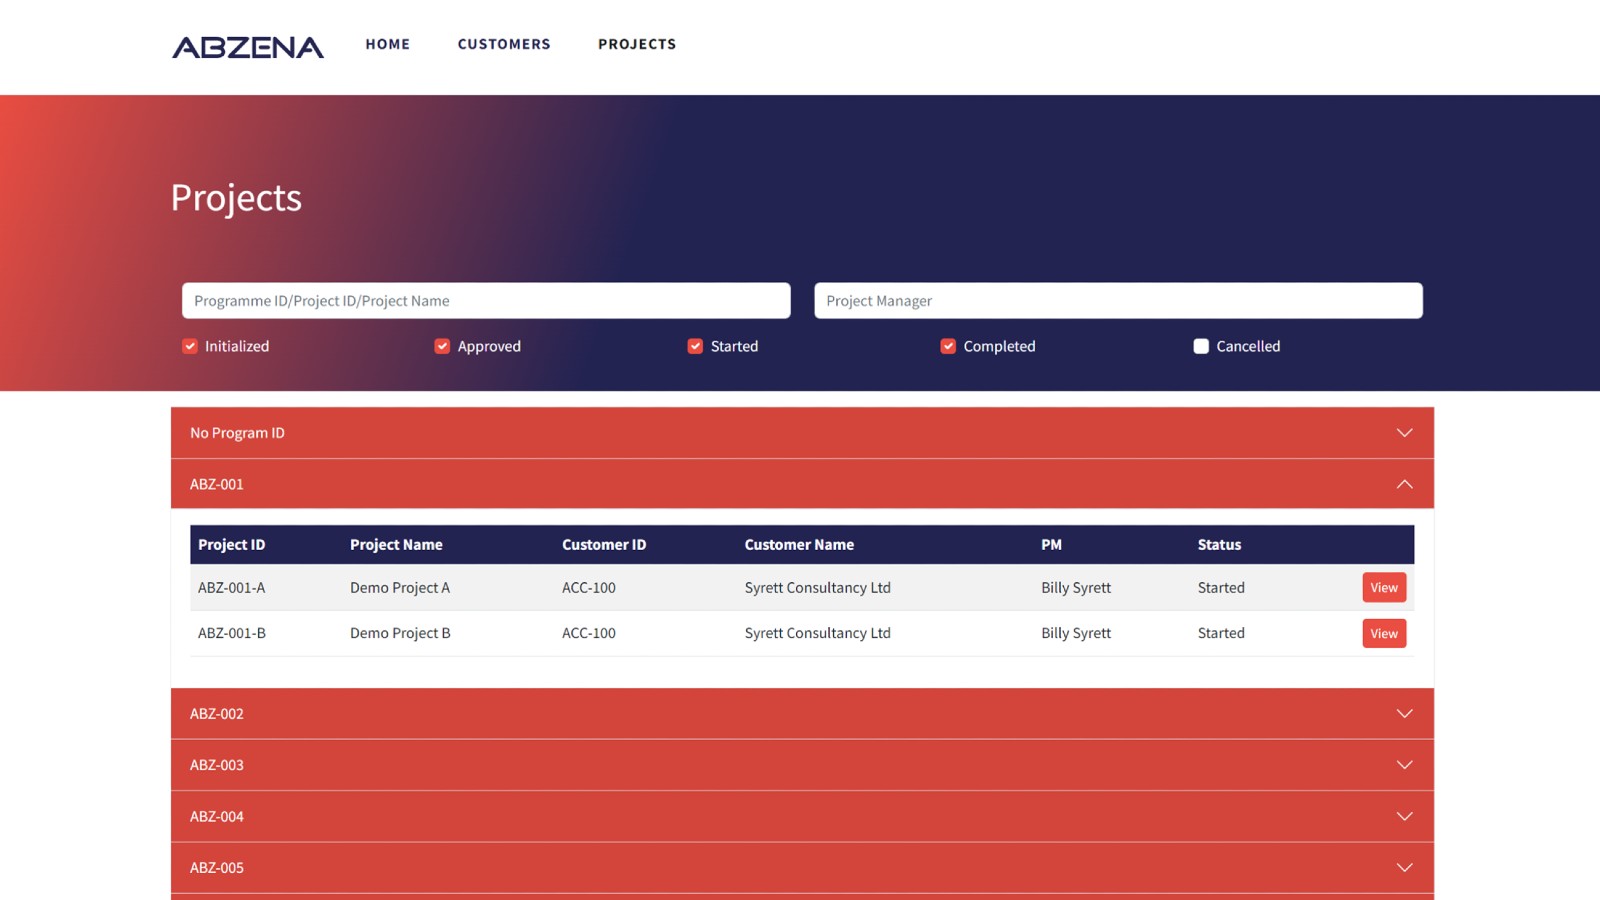Click the Status column header

pyautogui.click(x=1219, y=545)
